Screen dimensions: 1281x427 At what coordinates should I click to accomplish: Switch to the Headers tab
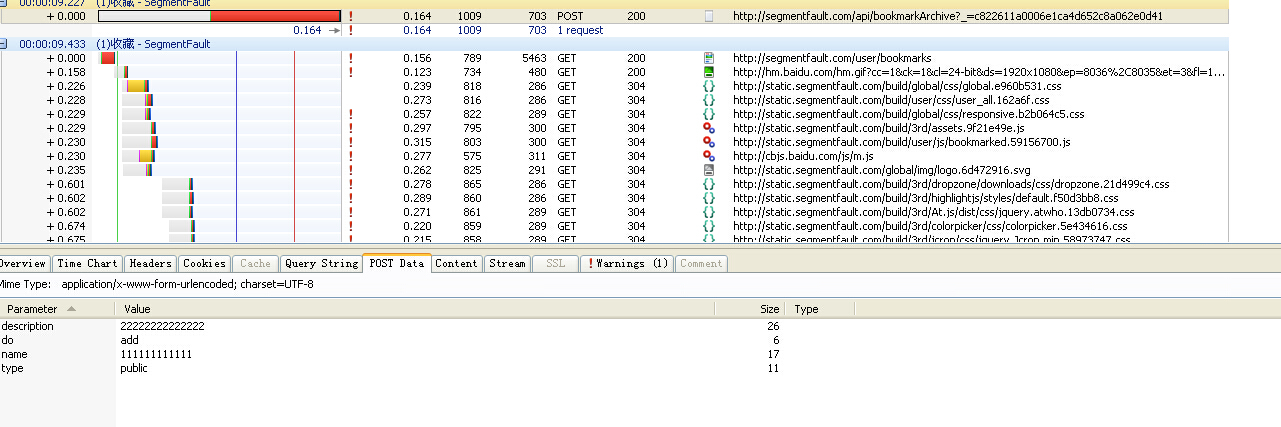pyautogui.click(x=150, y=263)
